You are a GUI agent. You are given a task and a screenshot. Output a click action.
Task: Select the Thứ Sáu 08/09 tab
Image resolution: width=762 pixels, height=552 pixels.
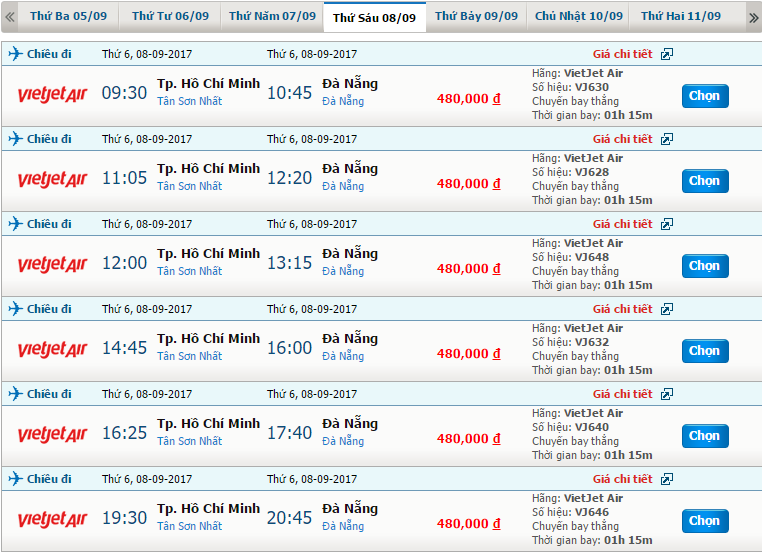coord(375,17)
